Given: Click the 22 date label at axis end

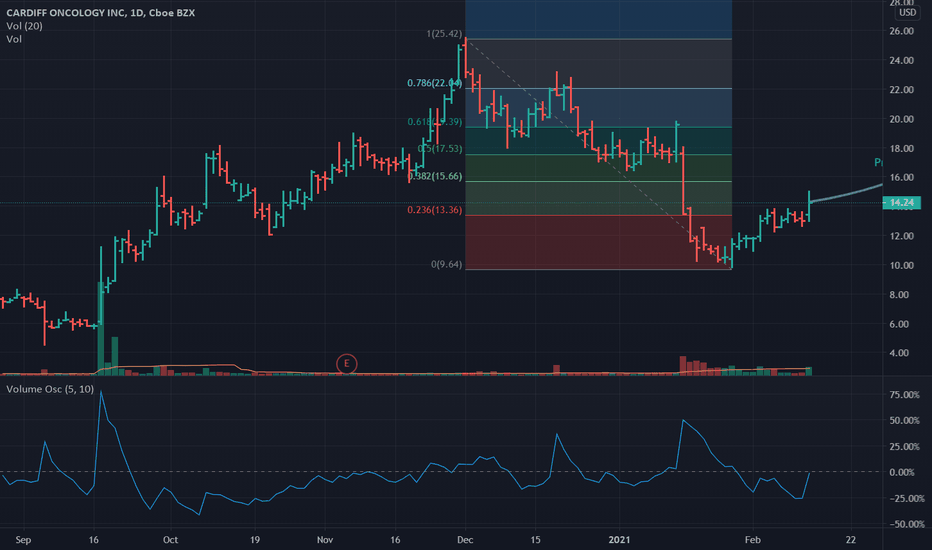Looking at the screenshot, I should point(851,540).
